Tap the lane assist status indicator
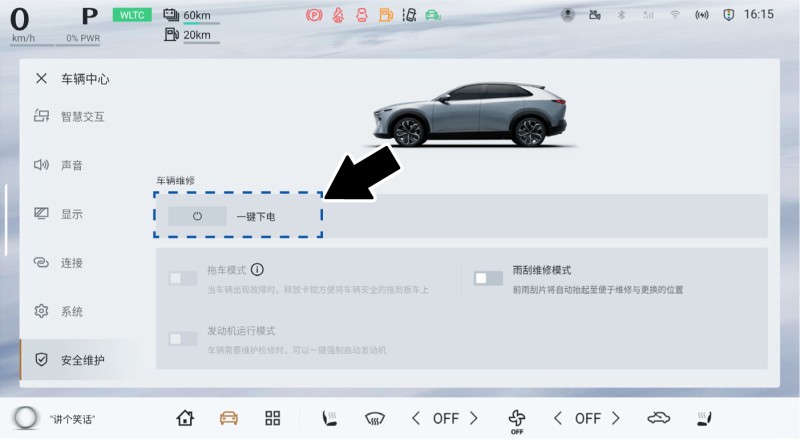Image resolution: width=800 pixels, height=439 pixels. click(x=409, y=15)
